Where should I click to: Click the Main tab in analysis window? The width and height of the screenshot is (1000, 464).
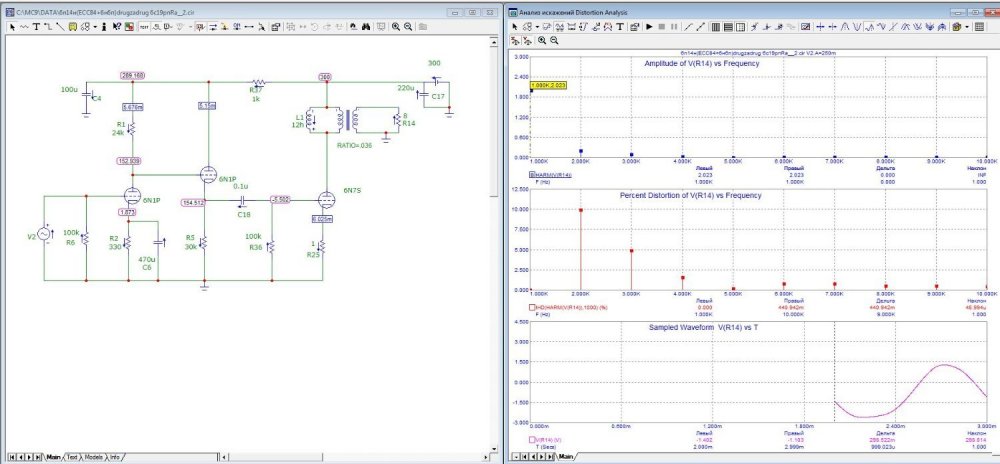pos(565,457)
